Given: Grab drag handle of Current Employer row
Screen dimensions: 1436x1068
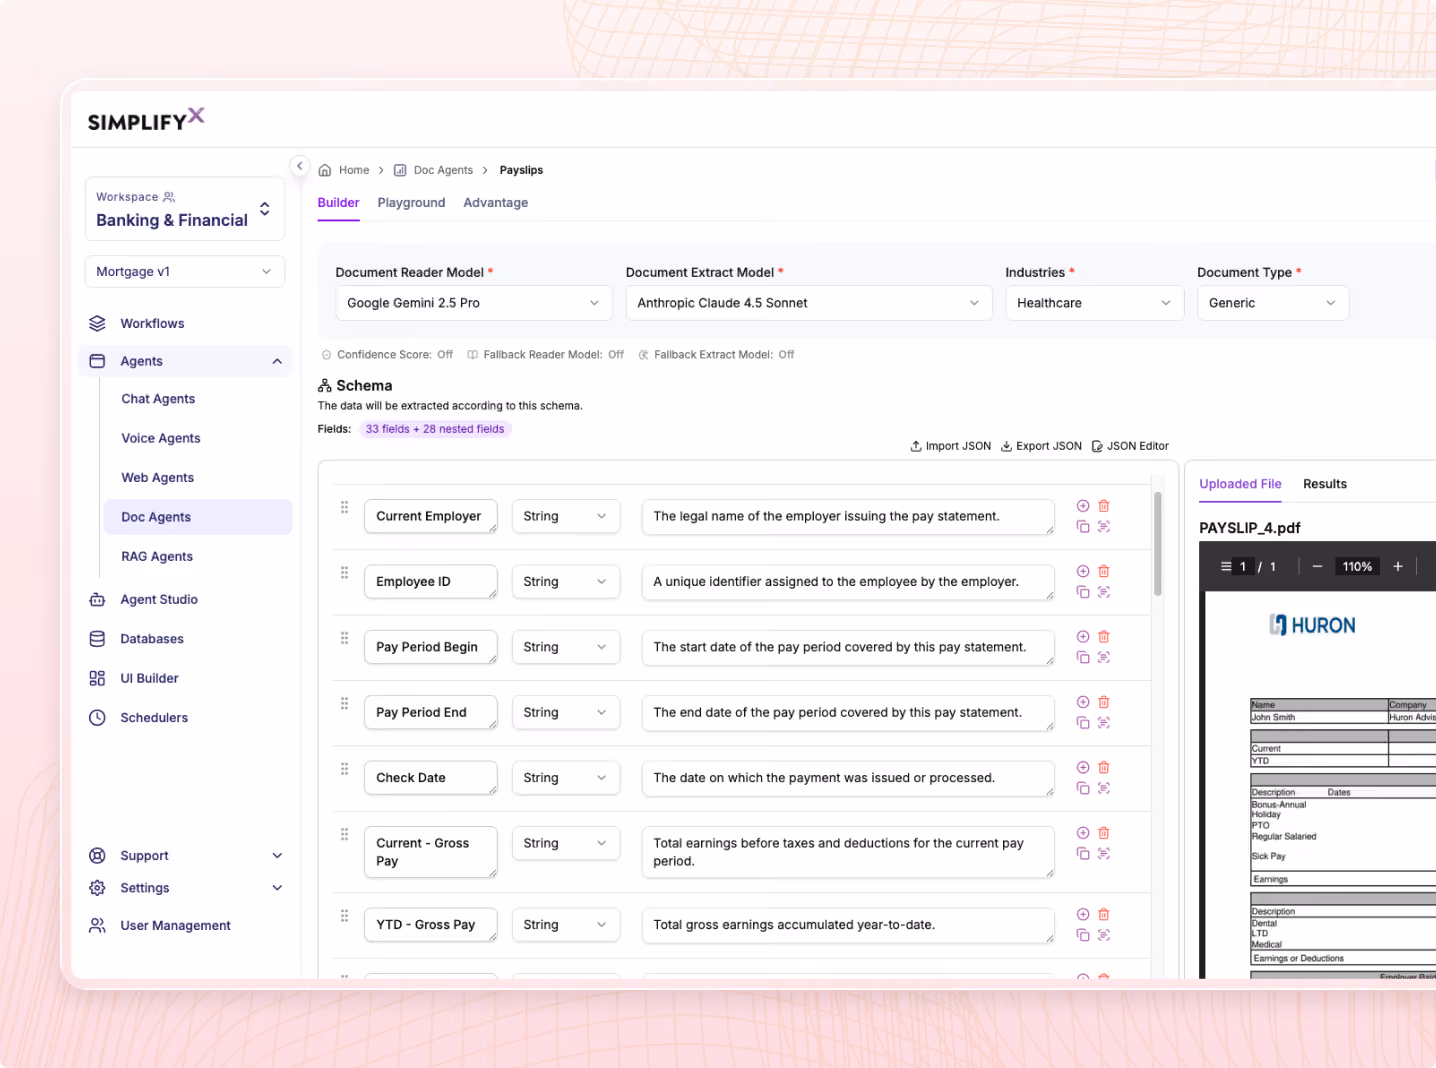Looking at the screenshot, I should click(344, 507).
